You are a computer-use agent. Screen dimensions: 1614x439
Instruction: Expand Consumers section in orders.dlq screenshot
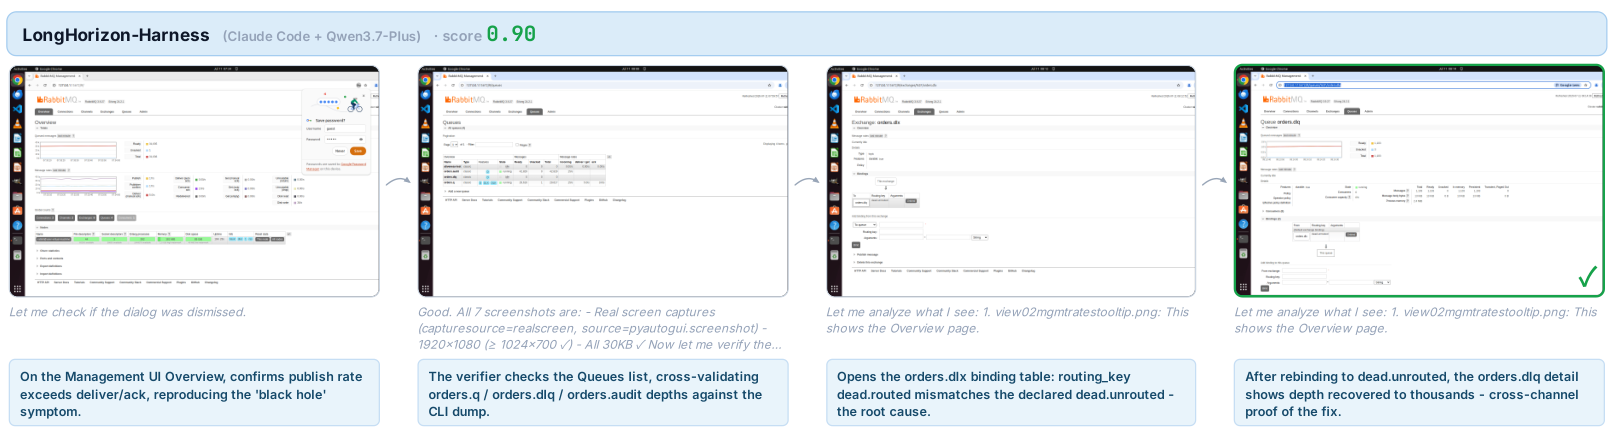1274,210
